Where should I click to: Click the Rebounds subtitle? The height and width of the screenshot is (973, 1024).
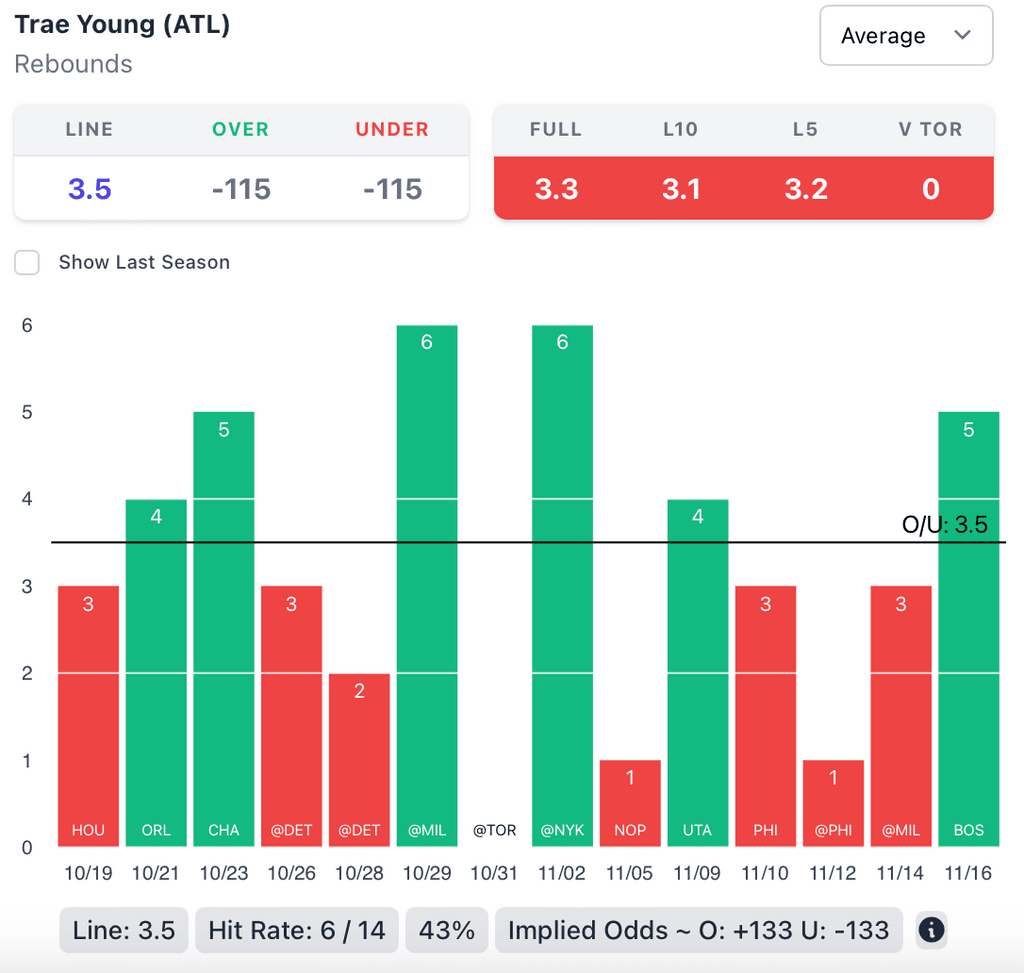73,64
